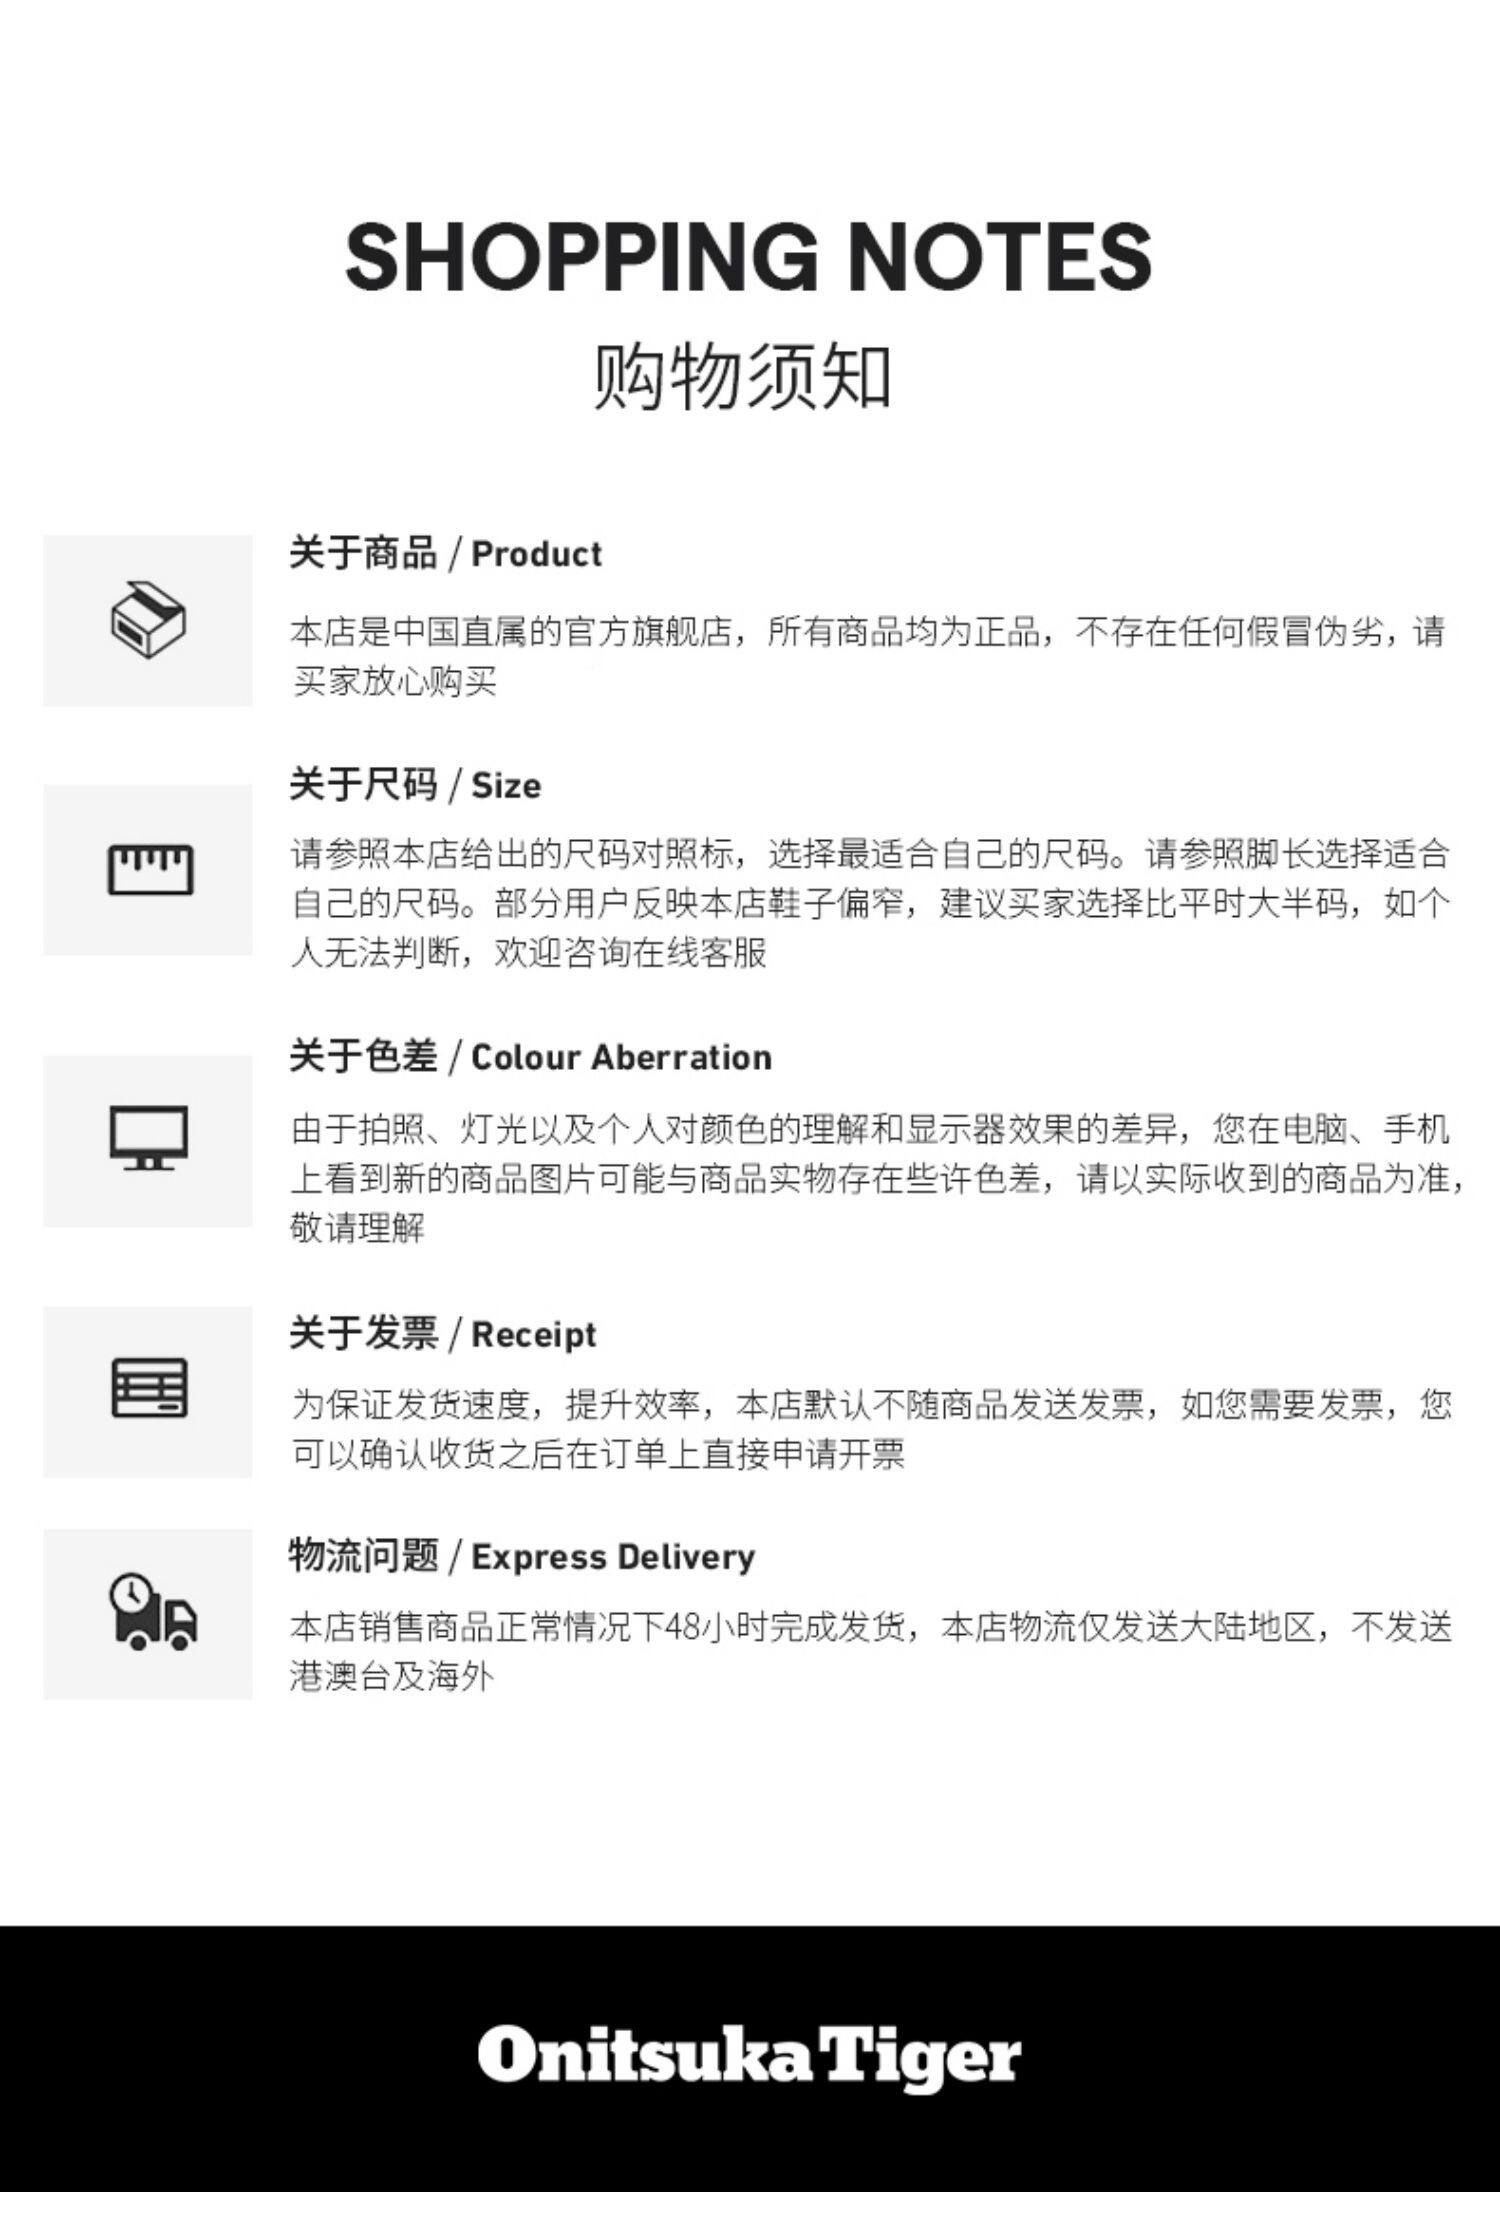
Task: Select the 关于商品 / Product heading
Action: click(446, 553)
